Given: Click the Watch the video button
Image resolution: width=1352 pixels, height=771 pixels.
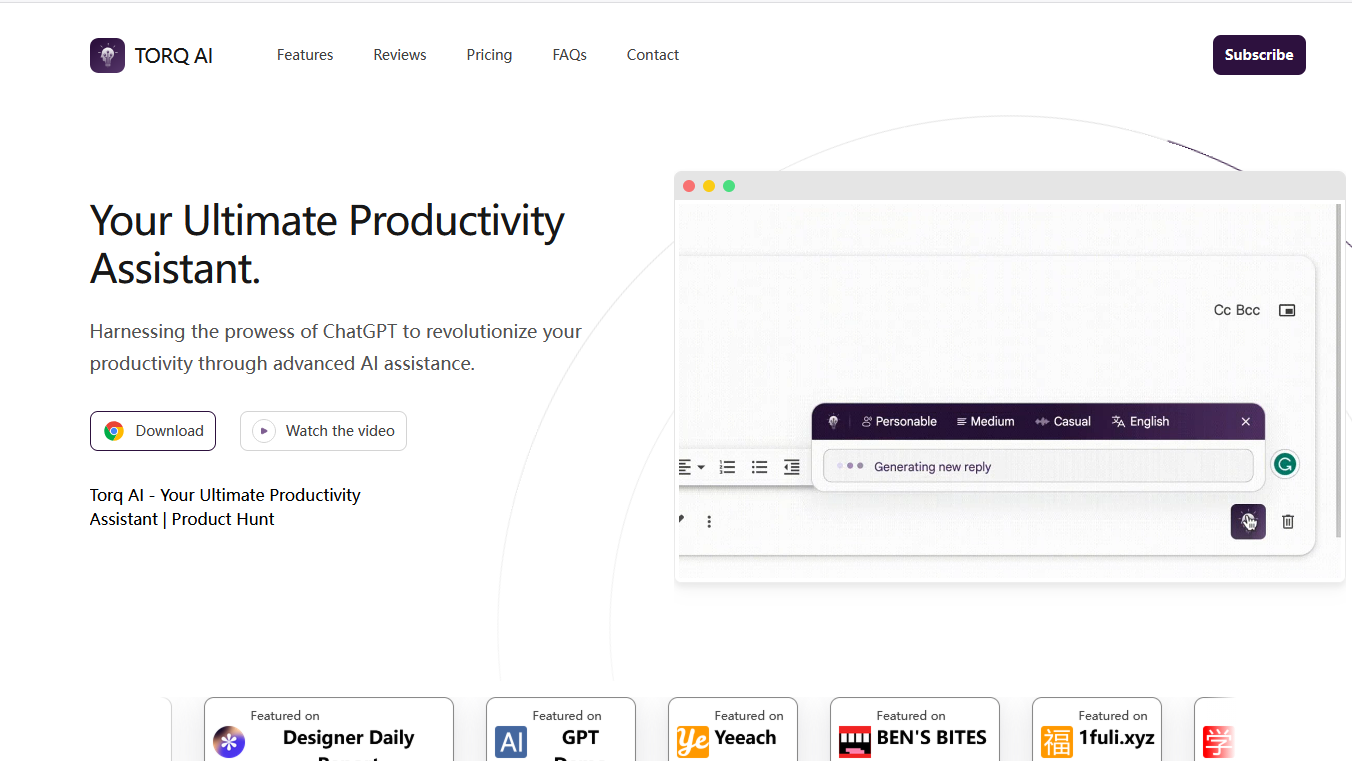Looking at the screenshot, I should [x=323, y=431].
